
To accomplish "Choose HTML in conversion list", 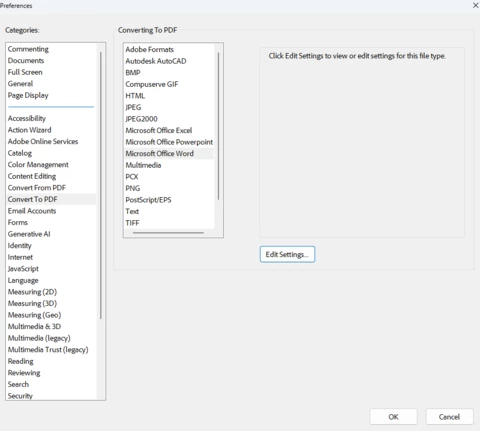I will click(135, 96).
